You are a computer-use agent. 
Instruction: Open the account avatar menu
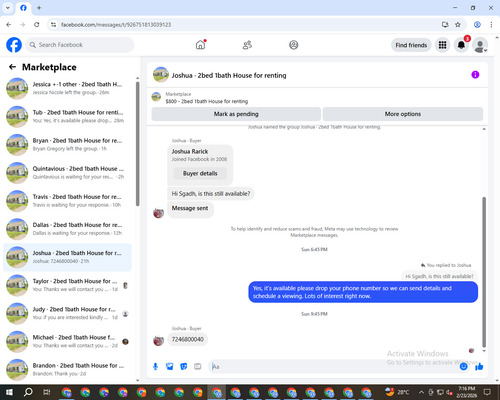point(480,45)
